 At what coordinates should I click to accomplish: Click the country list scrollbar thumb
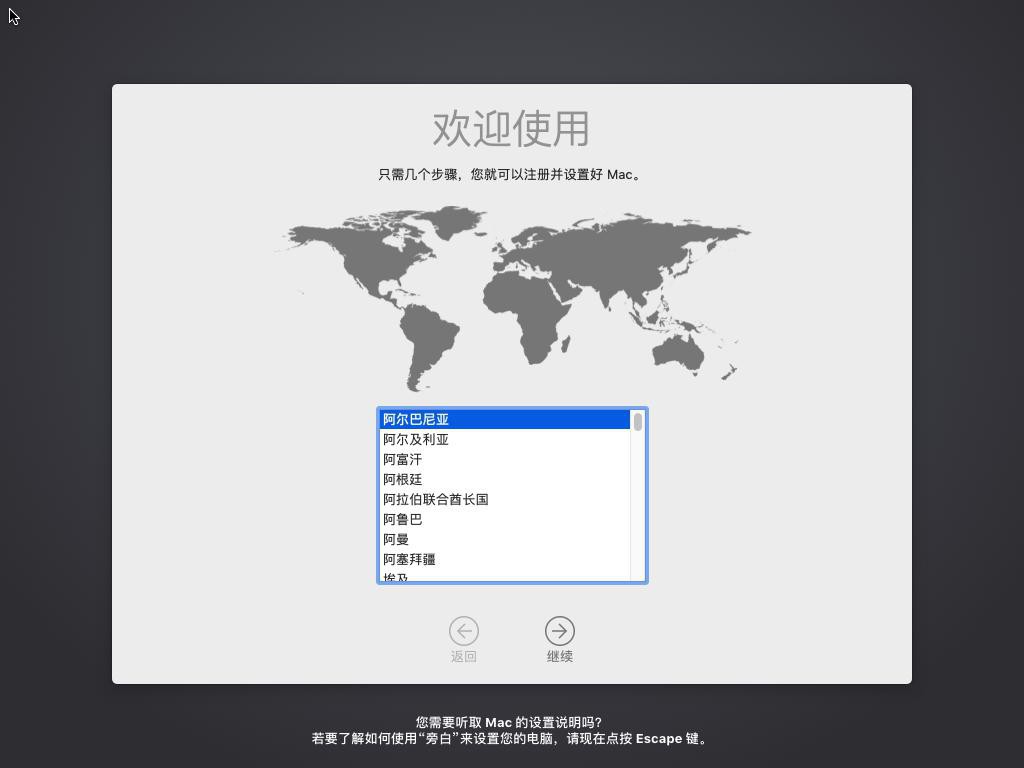coord(638,422)
